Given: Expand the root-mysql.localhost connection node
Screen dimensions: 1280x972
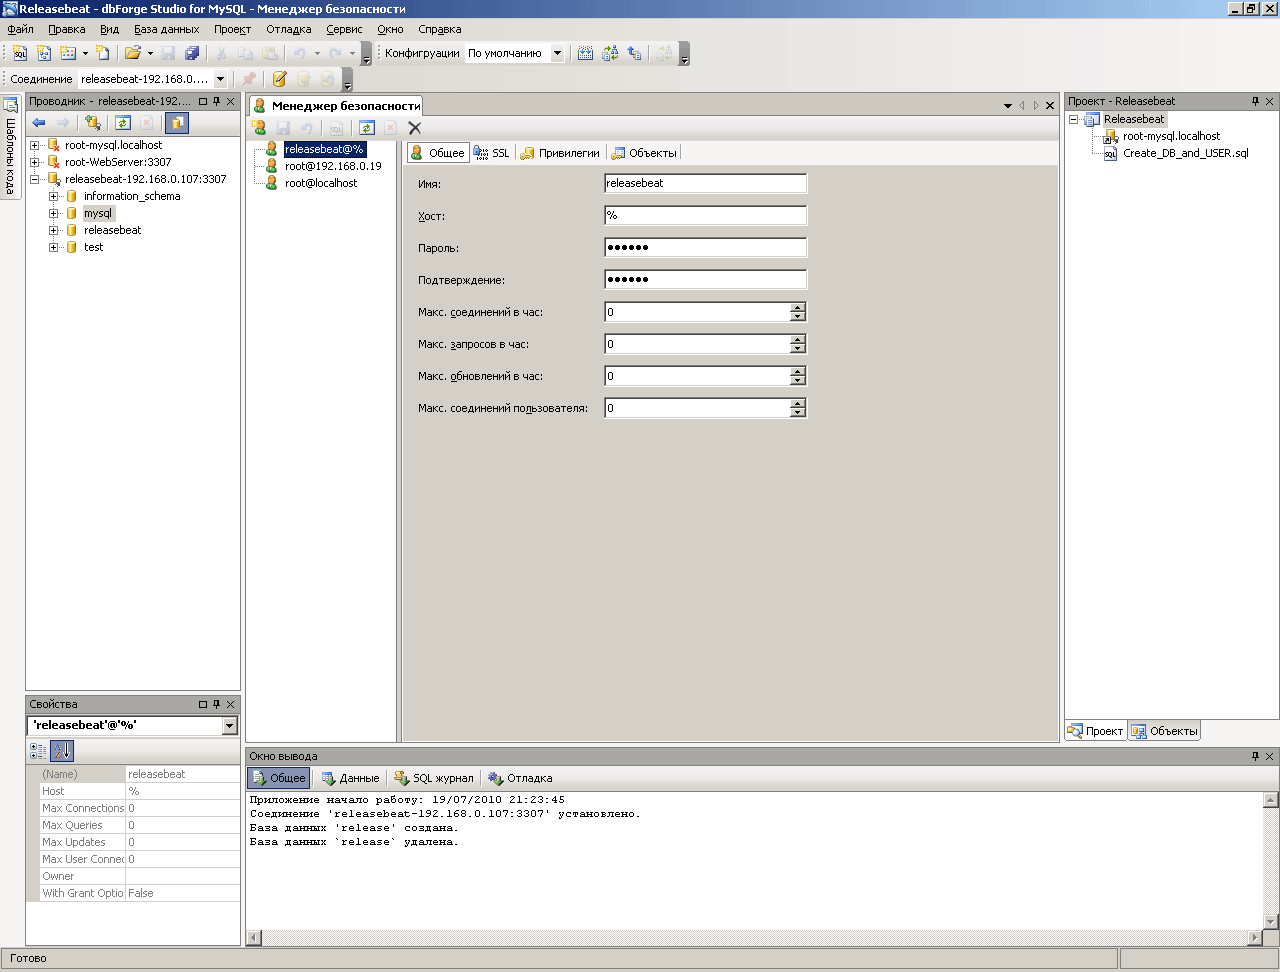Looking at the screenshot, I should coord(35,145).
